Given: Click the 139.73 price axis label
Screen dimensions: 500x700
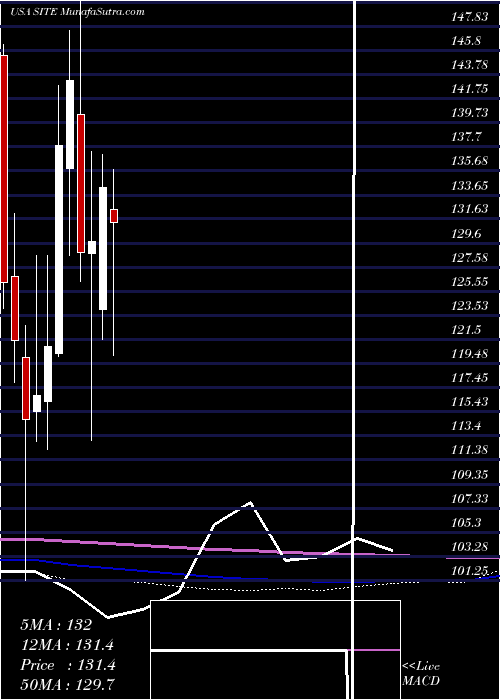Looking at the screenshot, I should pyautogui.click(x=470, y=113).
